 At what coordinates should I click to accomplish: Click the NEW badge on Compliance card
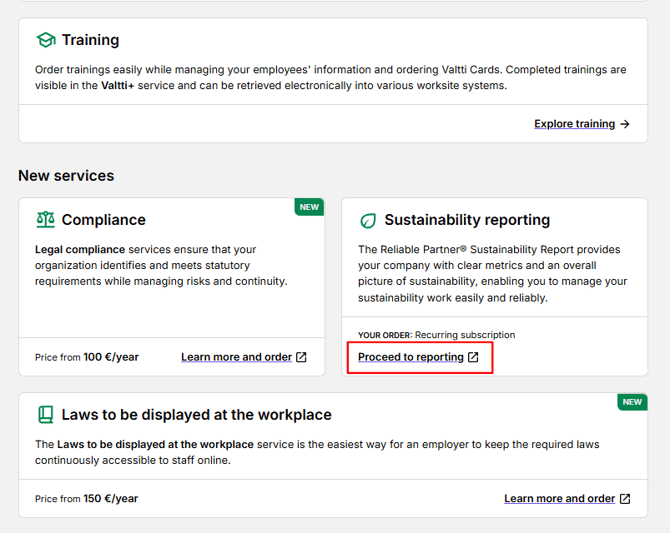pyautogui.click(x=309, y=207)
